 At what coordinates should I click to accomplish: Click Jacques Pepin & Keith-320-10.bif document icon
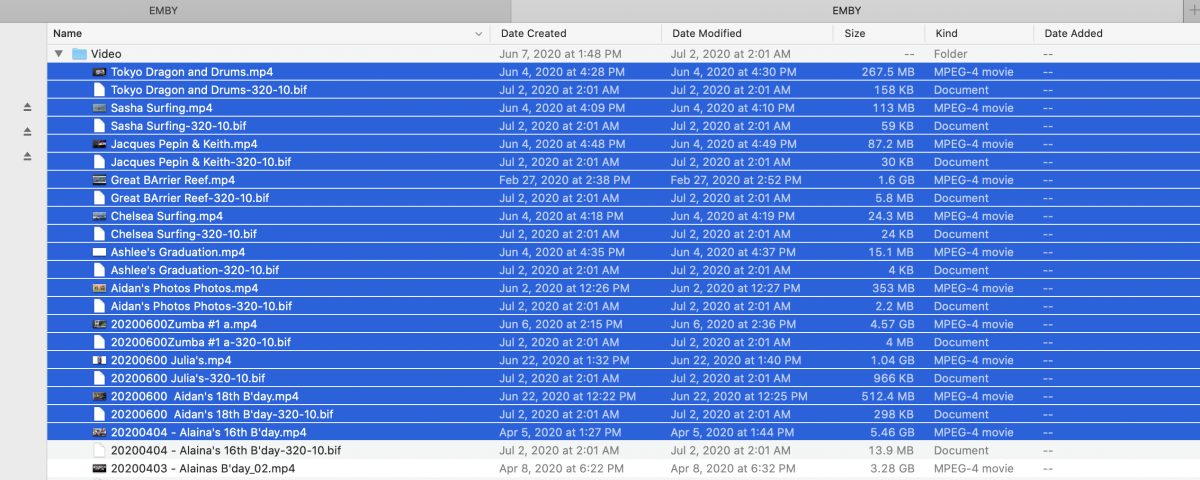coord(99,162)
